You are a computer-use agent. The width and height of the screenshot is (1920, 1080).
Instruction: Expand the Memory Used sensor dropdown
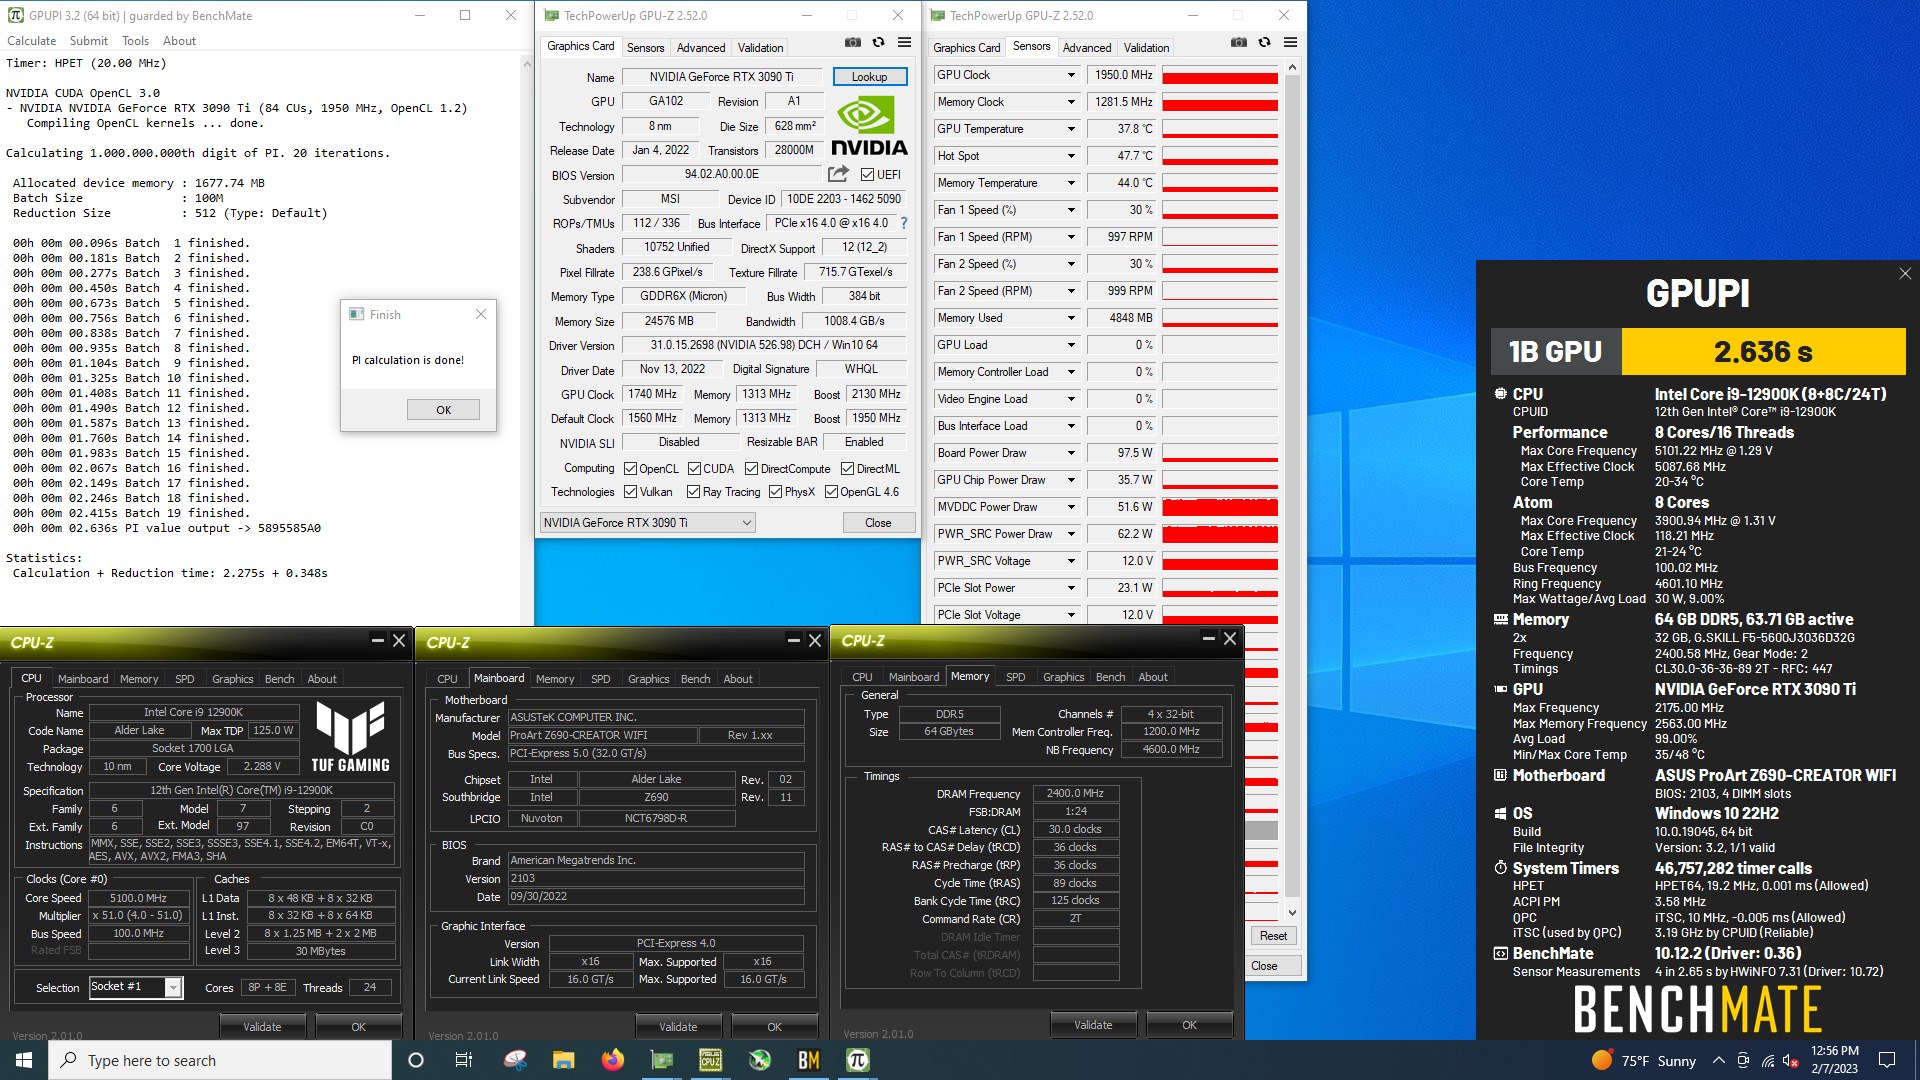click(1071, 318)
